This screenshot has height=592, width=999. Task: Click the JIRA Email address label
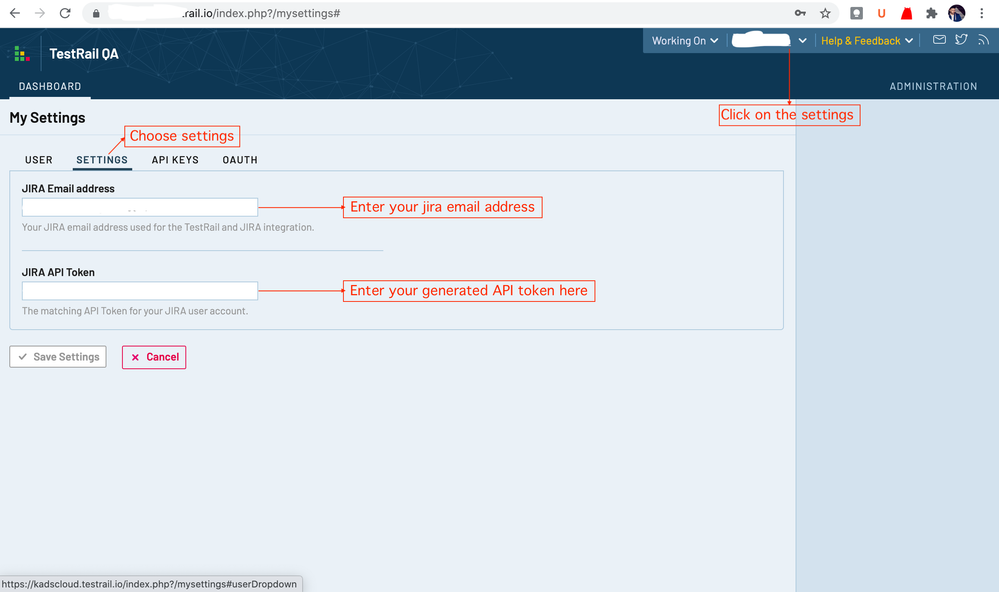68,189
